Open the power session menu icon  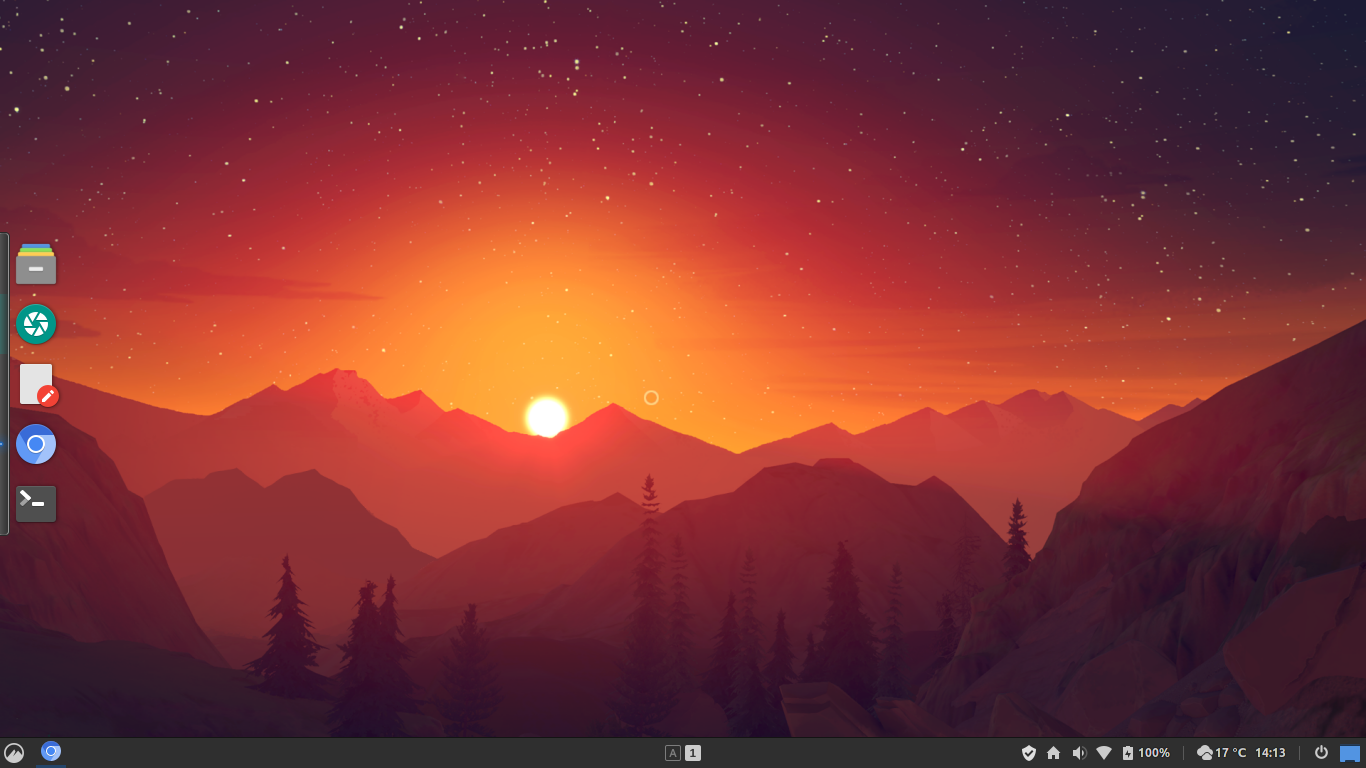(x=1321, y=753)
